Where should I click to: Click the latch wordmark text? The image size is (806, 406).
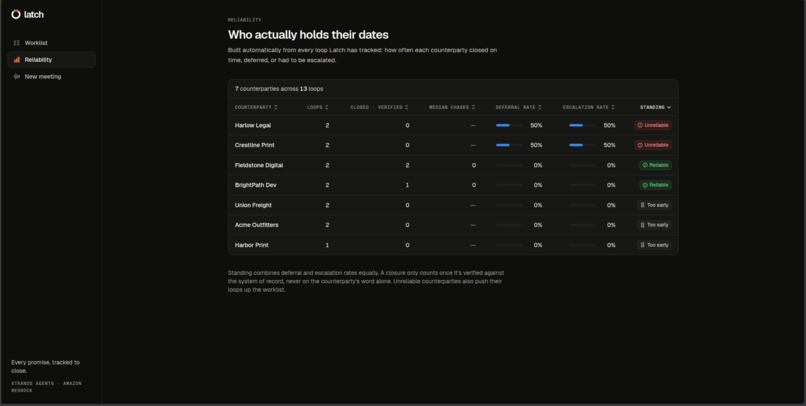(34, 15)
